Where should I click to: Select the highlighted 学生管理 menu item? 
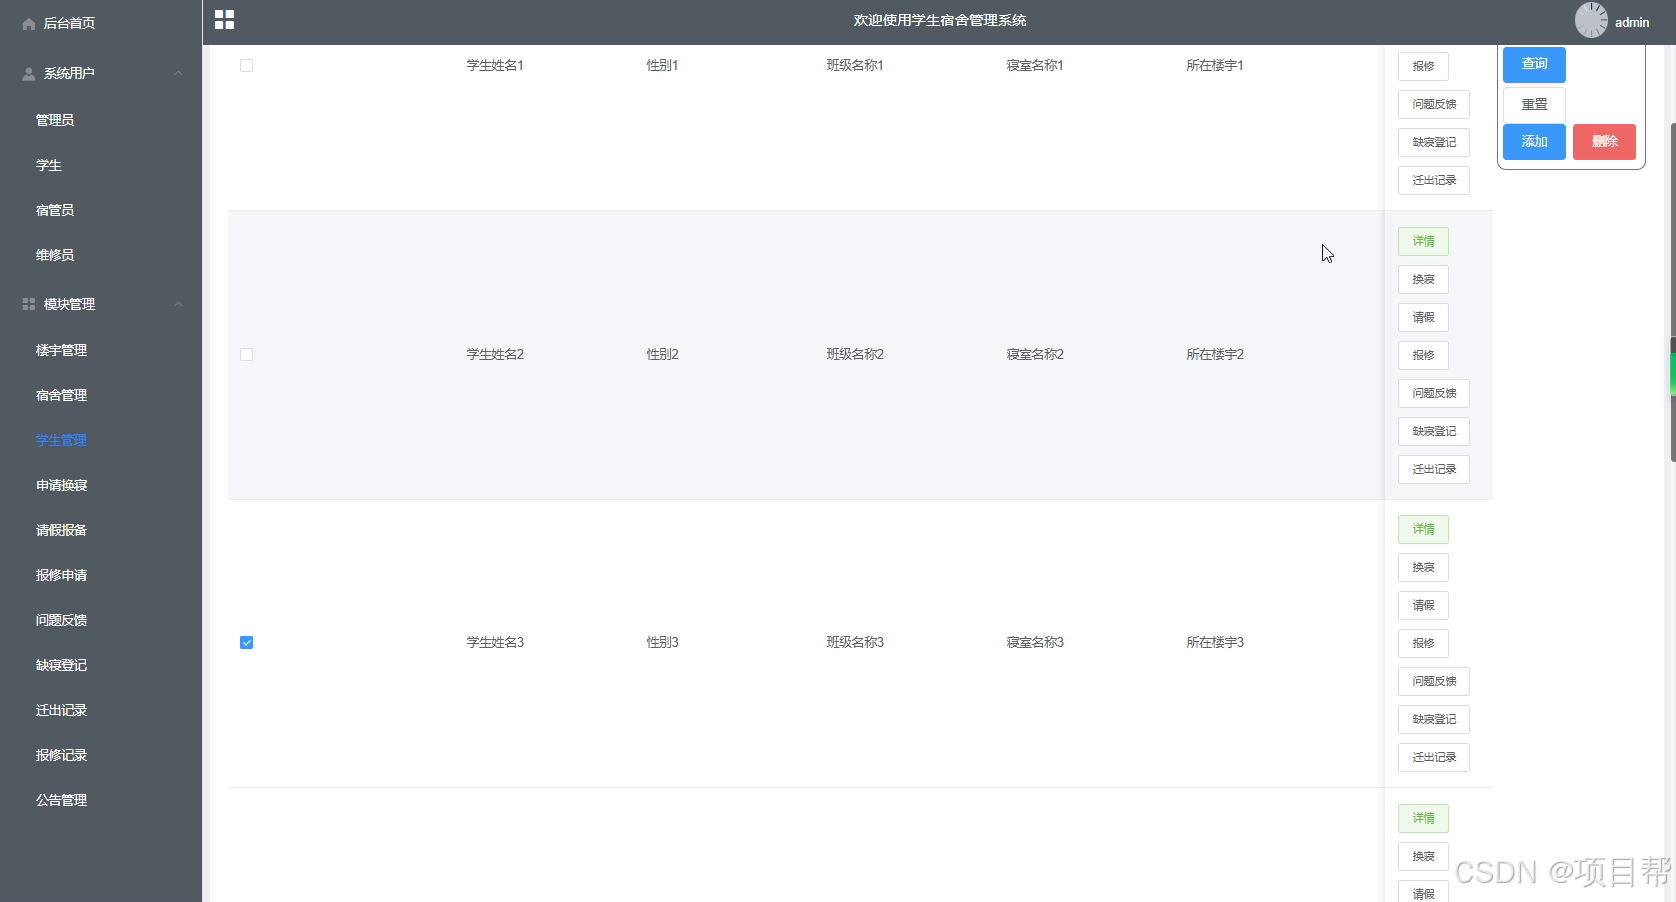(61, 440)
